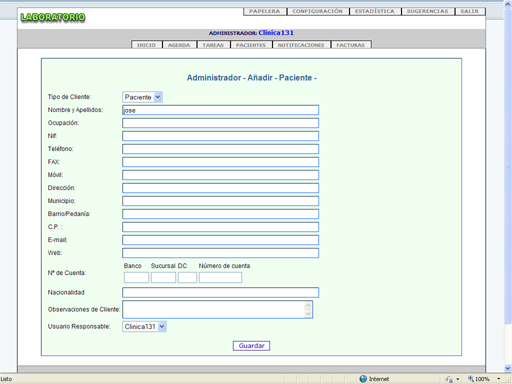Open the PAPELERA menu
This screenshot has width=512, height=384.
265,11
